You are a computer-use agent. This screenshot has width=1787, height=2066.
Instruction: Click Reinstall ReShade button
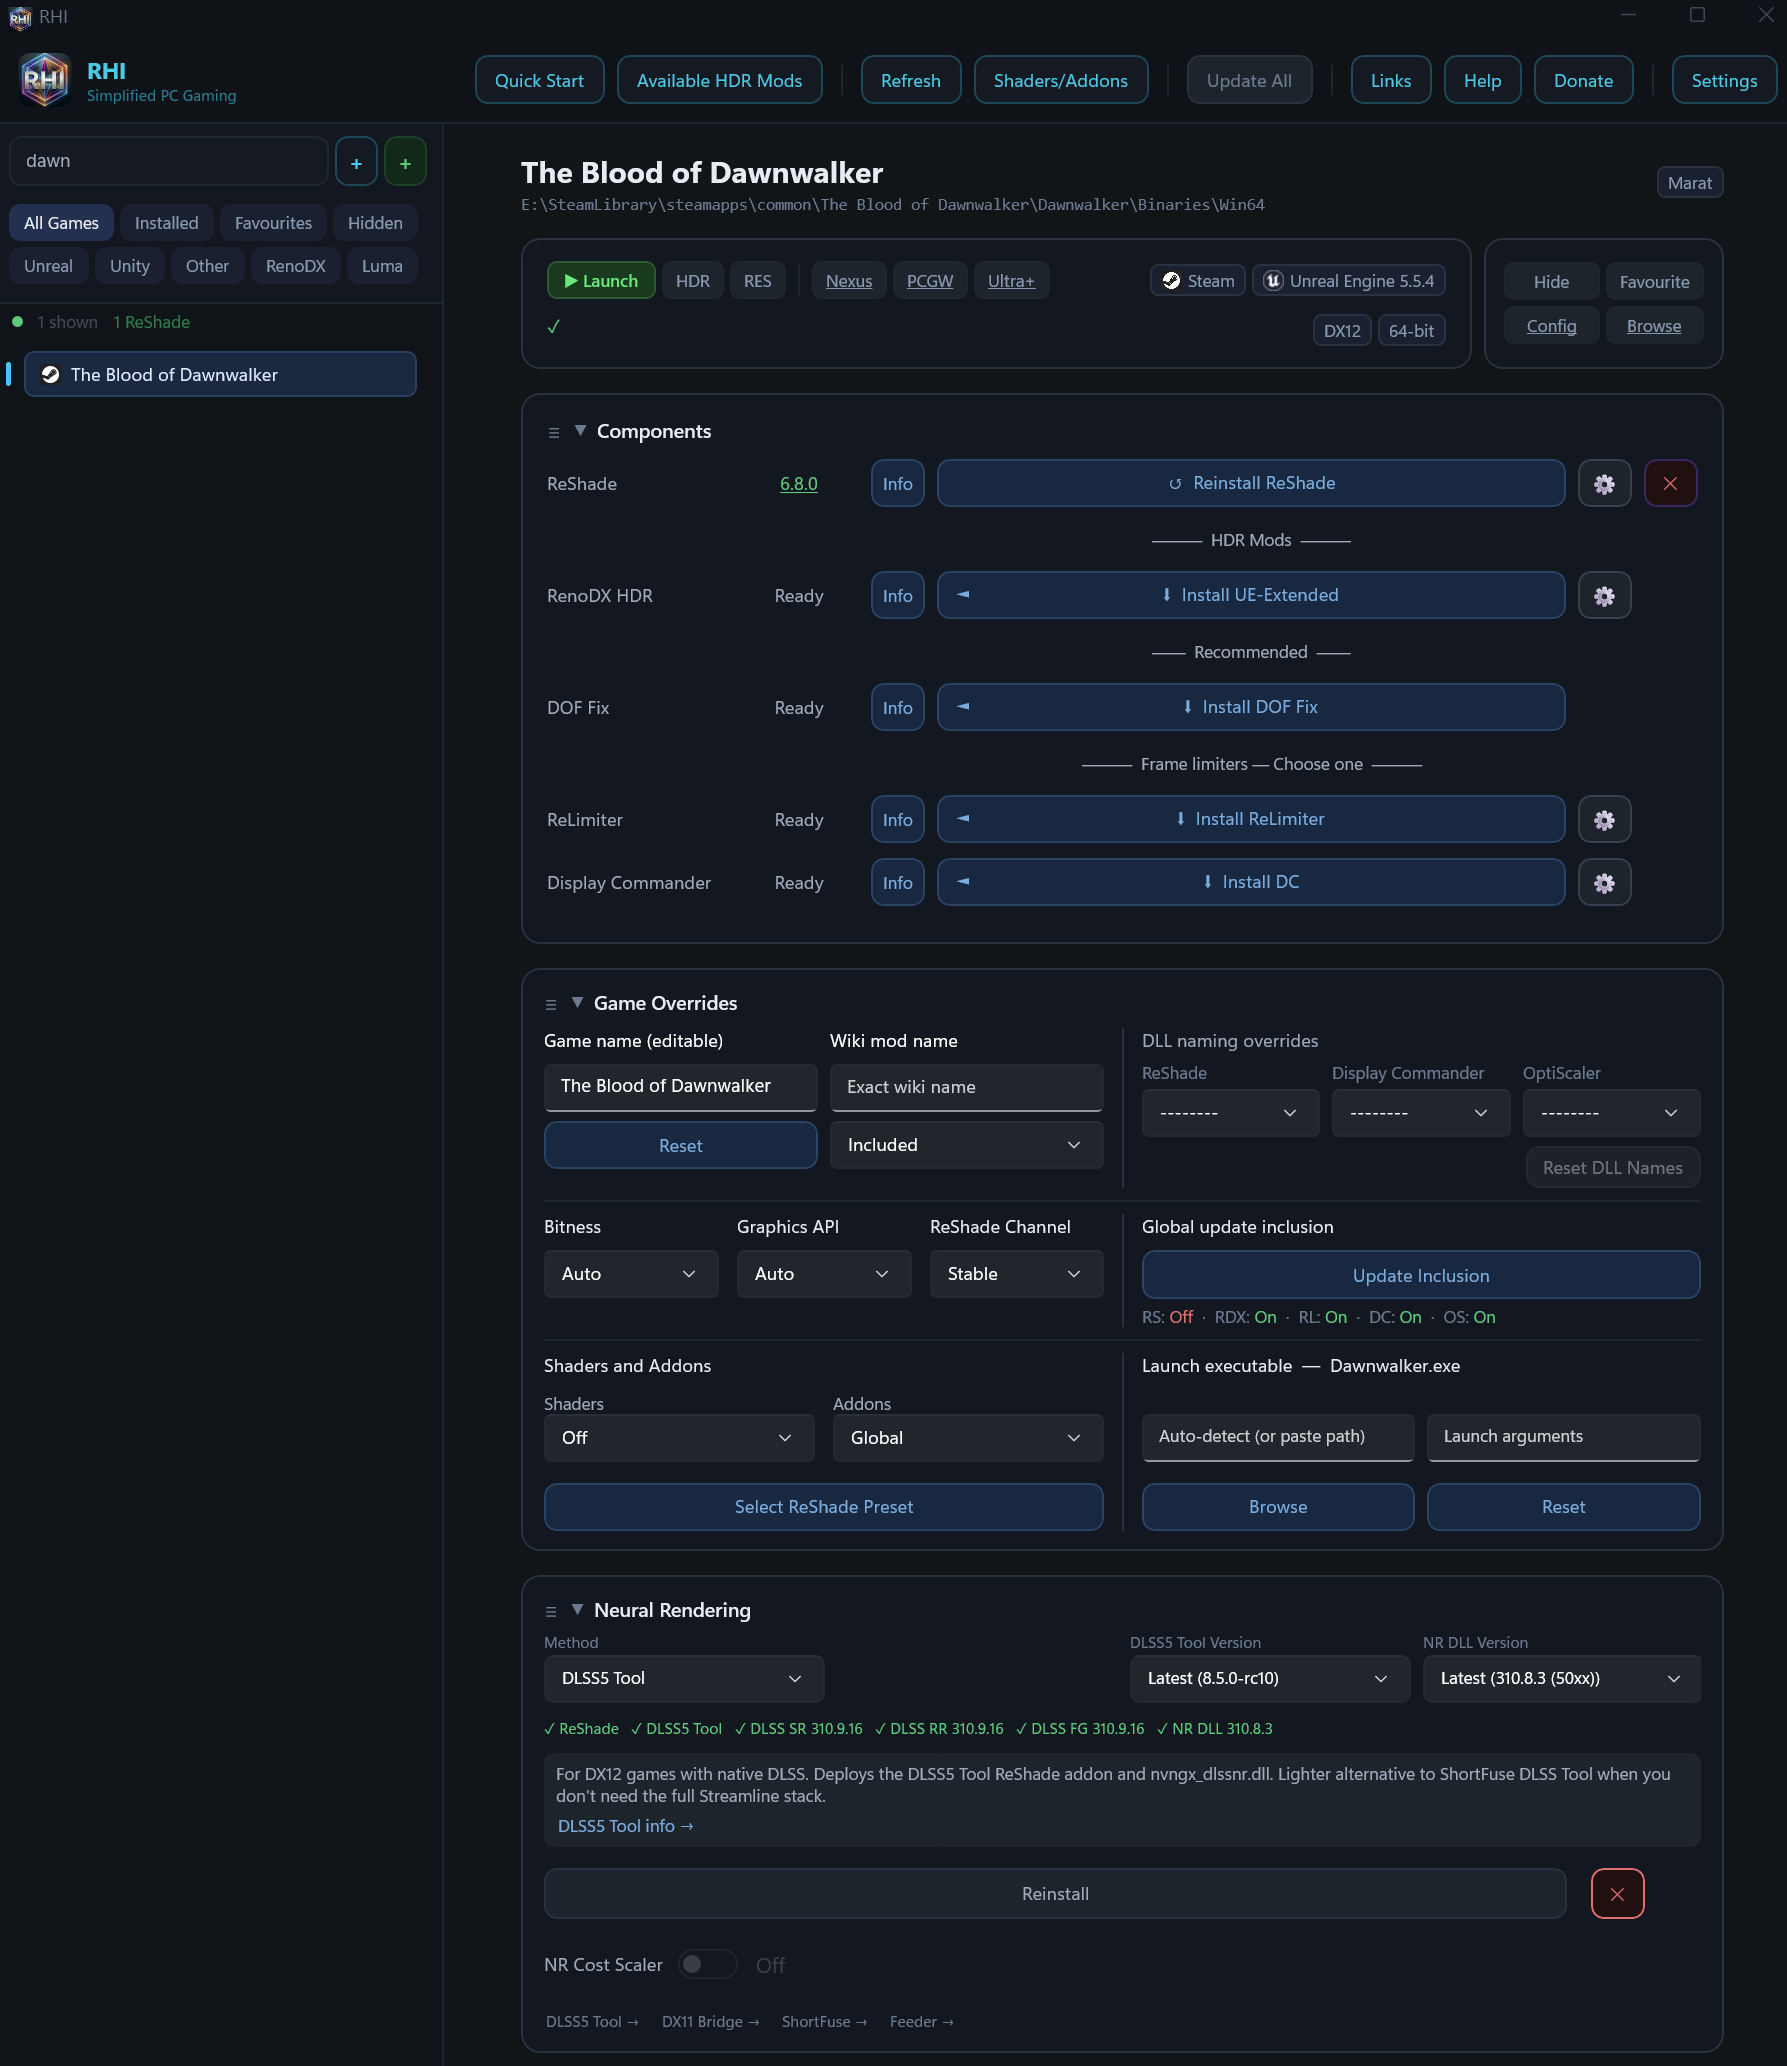(1250, 484)
